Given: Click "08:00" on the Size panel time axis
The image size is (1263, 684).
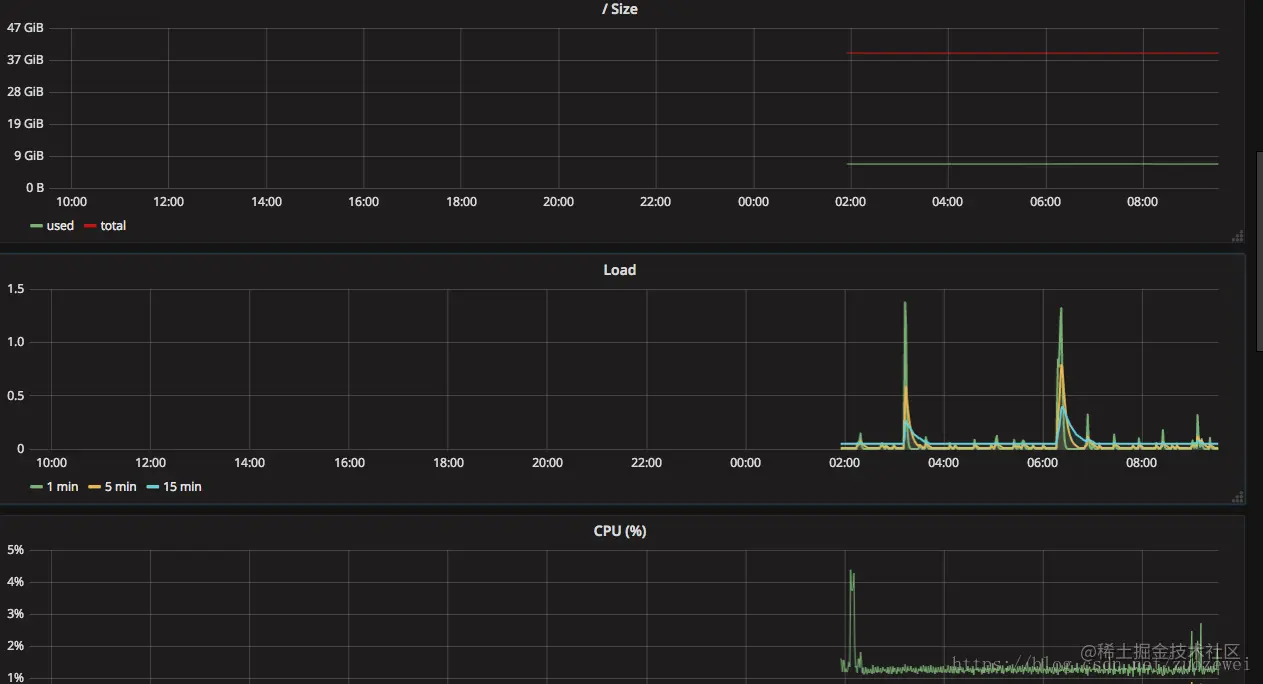Looking at the screenshot, I should click(1142, 202).
